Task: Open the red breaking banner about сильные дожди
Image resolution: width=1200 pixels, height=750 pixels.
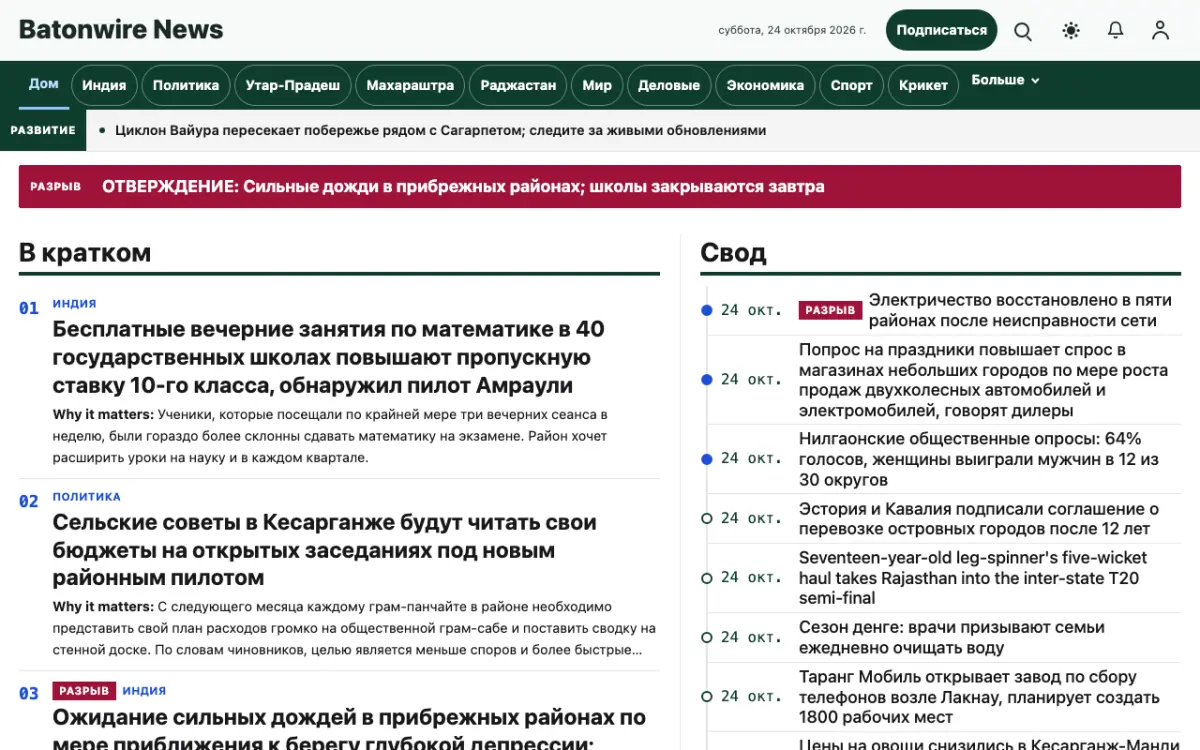Action: 600,186
